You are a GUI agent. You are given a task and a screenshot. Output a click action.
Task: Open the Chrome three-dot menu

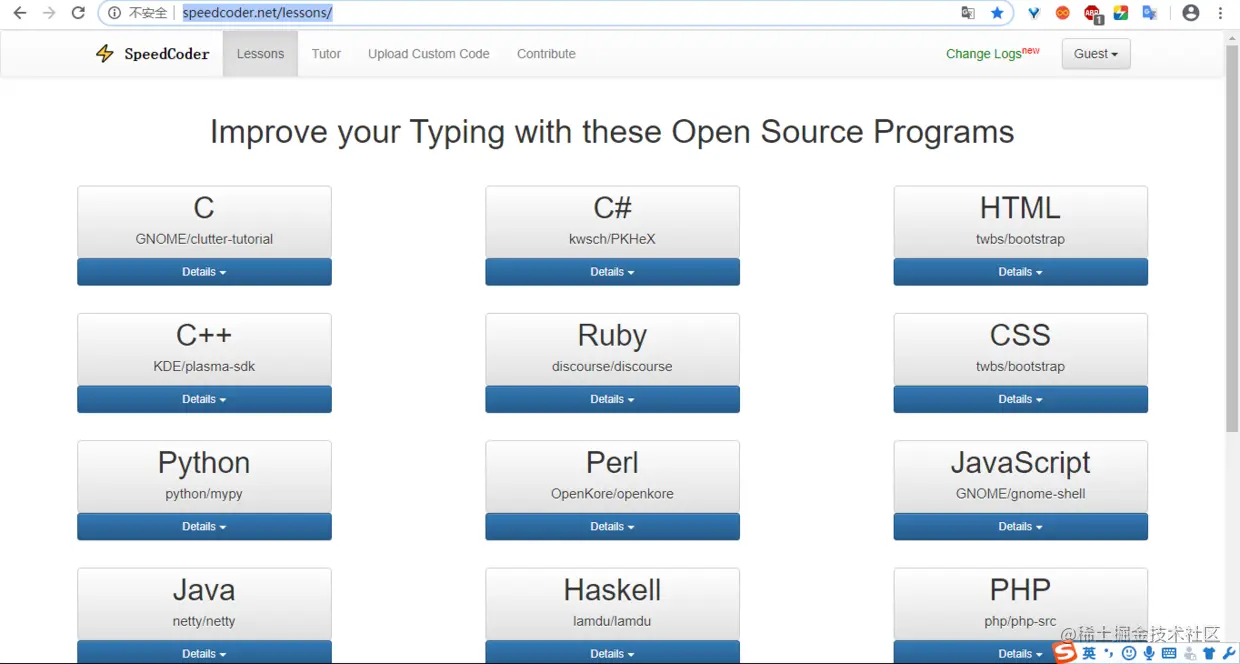point(1220,13)
